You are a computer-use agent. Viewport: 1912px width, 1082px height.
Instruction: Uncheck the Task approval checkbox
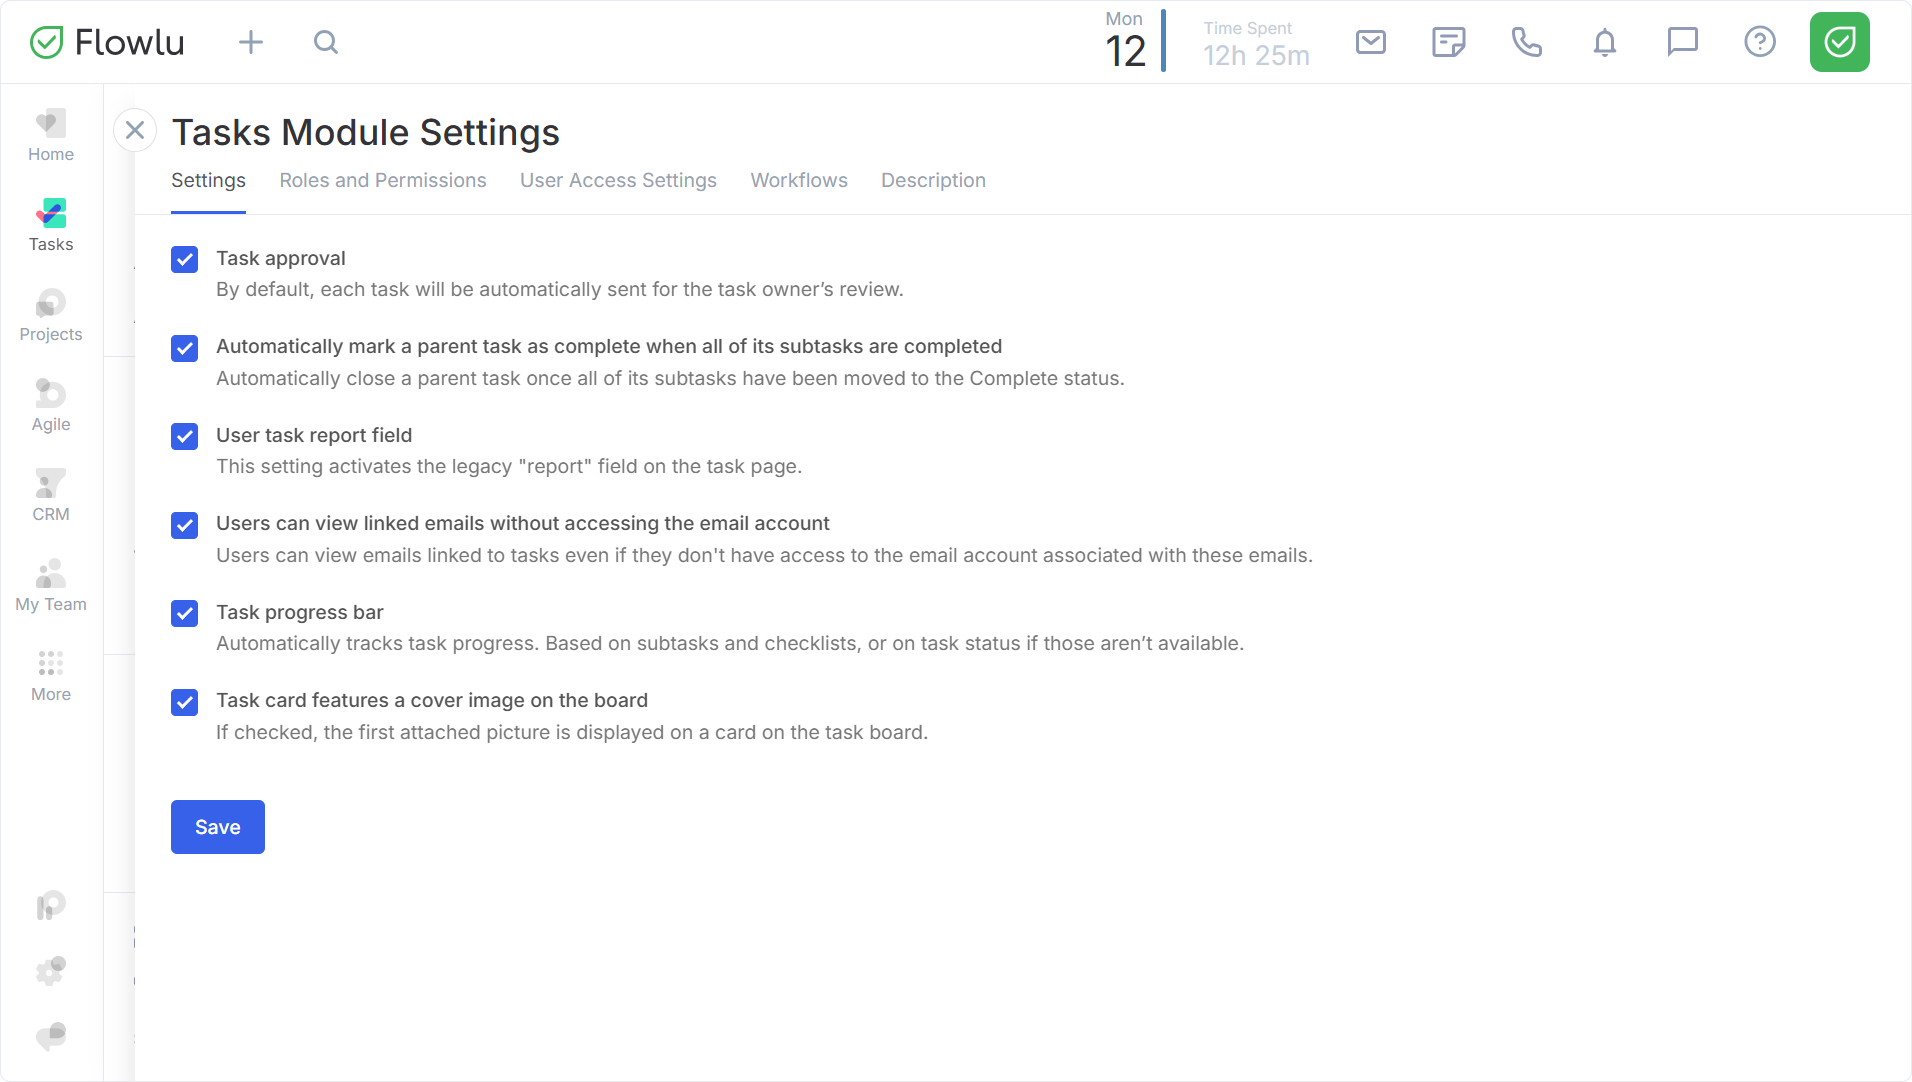coord(184,260)
